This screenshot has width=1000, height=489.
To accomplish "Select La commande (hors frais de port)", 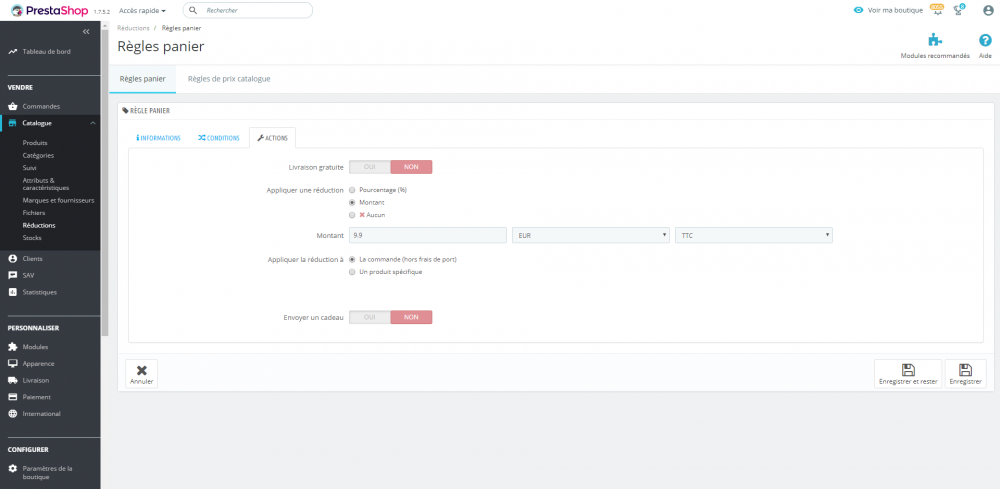I will coord(352,259).
